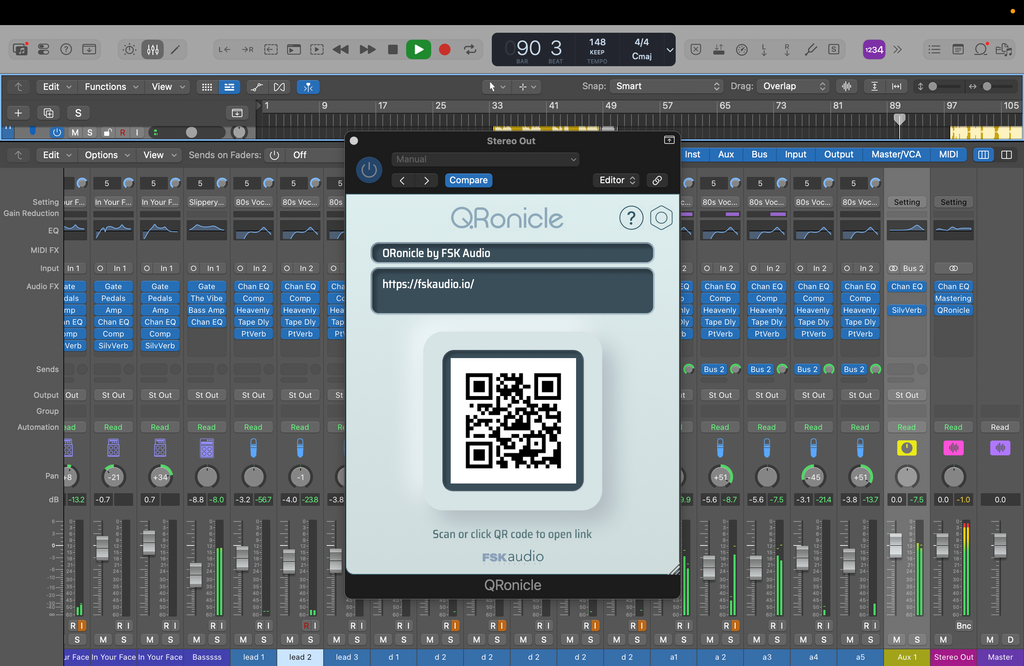Open the tracks area Edit menu
Viewport: 1024px width, 666px height.
pyautogui.click(x=57, y=87)
